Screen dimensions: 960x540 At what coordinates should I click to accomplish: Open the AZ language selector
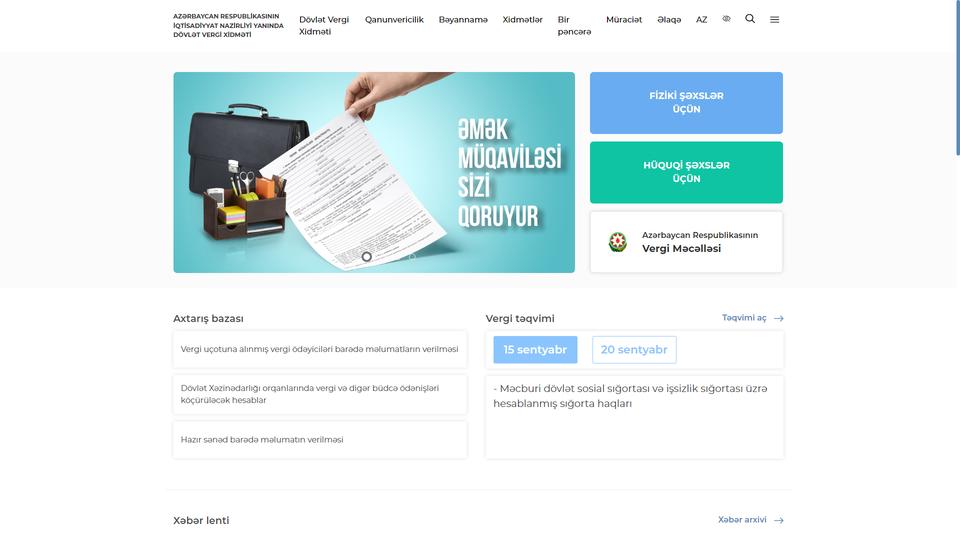coord(702,20)
